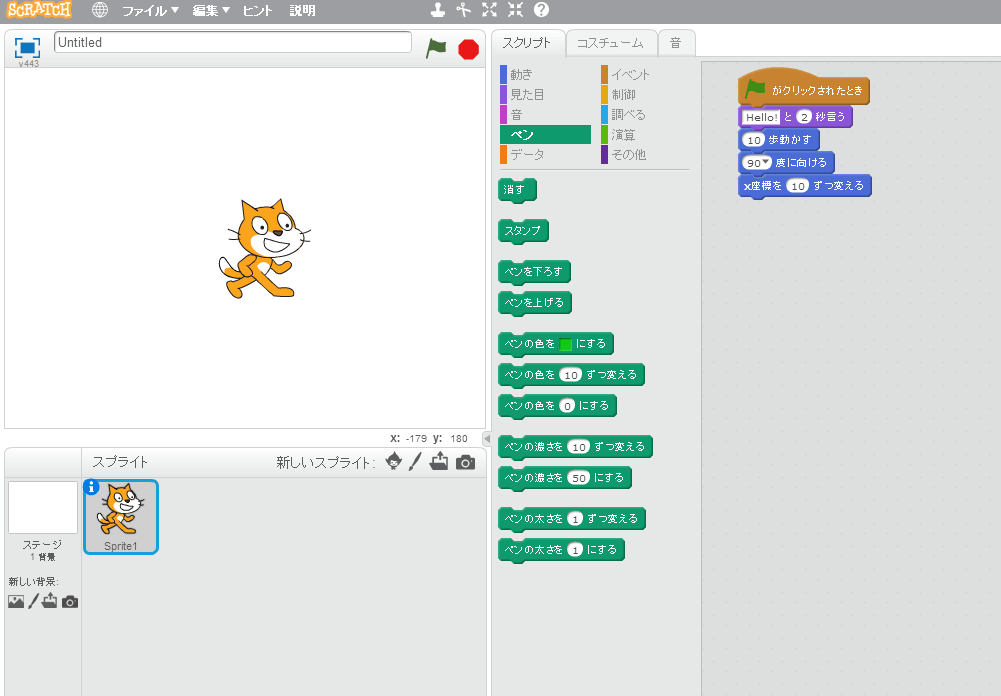Switch to the 音 tab
The width and height of the screenshot is (1001, 696).
click(x=676, y=43)
